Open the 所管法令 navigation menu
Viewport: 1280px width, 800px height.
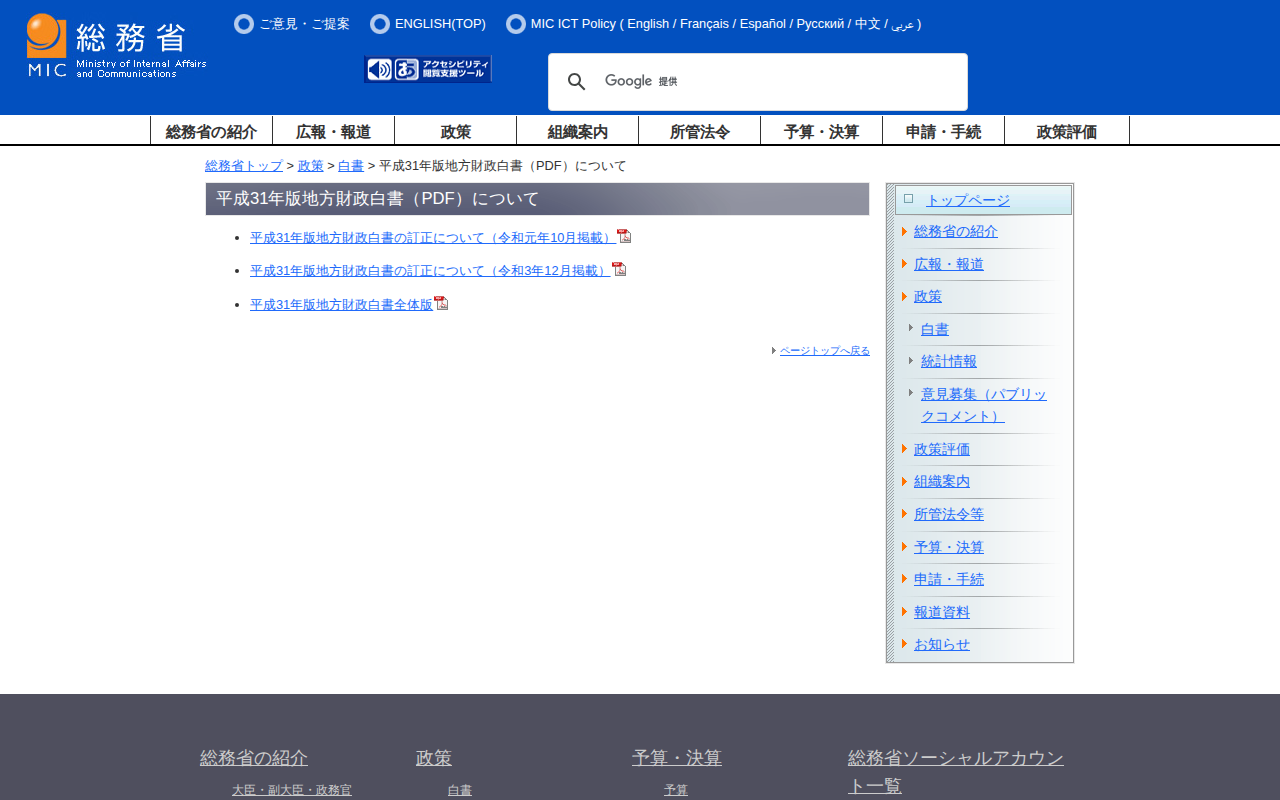pyautogui.click(x=699, y=131)
